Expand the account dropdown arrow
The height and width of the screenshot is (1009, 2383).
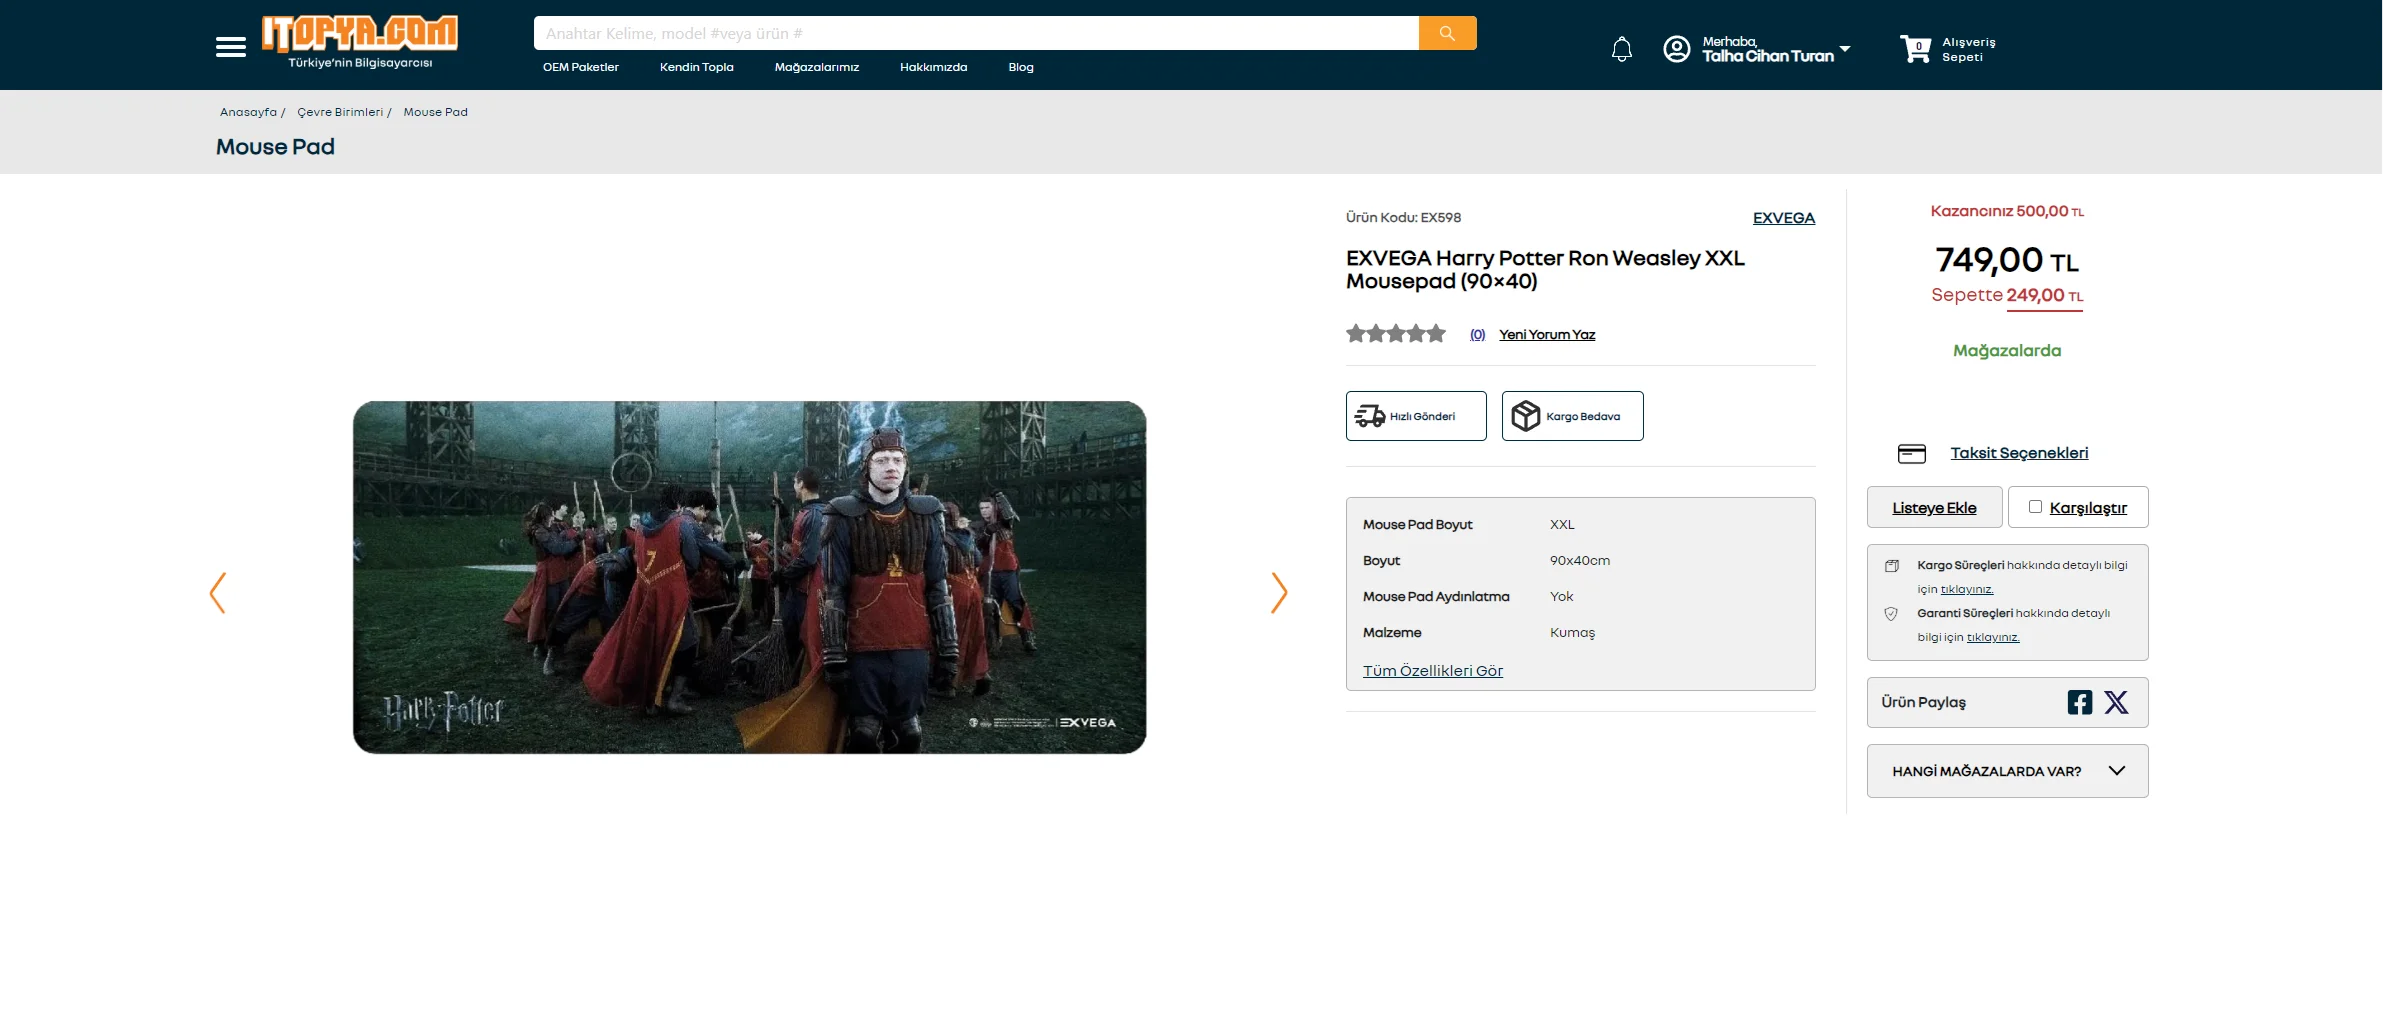tap(1845, 49)
